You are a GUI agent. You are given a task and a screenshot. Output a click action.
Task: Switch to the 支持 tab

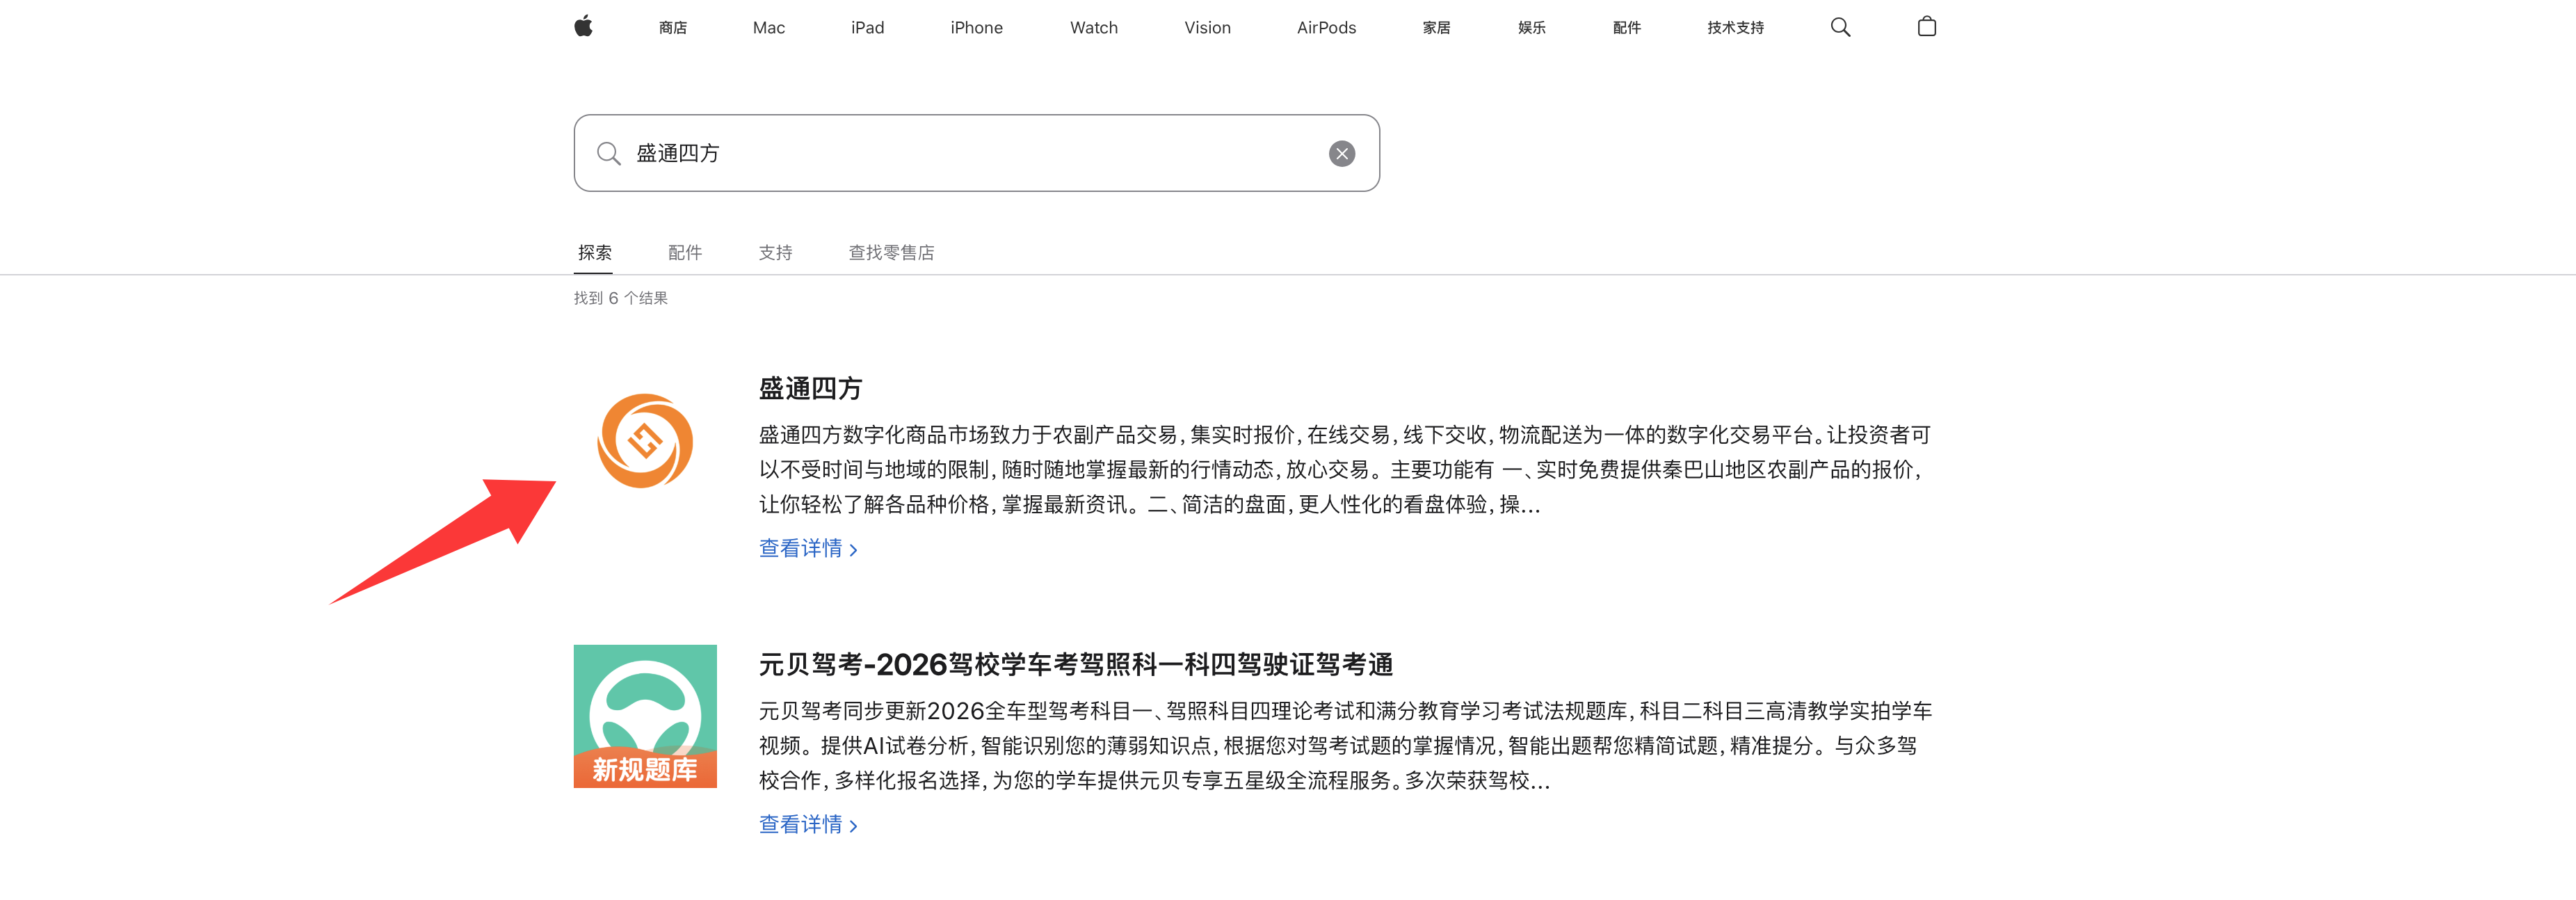(x=775, y=252)
